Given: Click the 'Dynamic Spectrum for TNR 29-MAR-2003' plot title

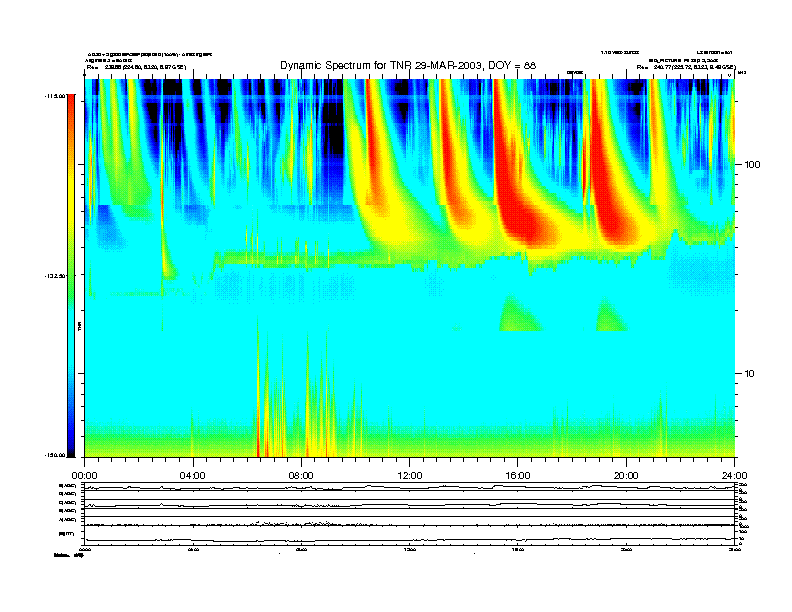Looking at the screenshot, I should [x=408, y=65].
